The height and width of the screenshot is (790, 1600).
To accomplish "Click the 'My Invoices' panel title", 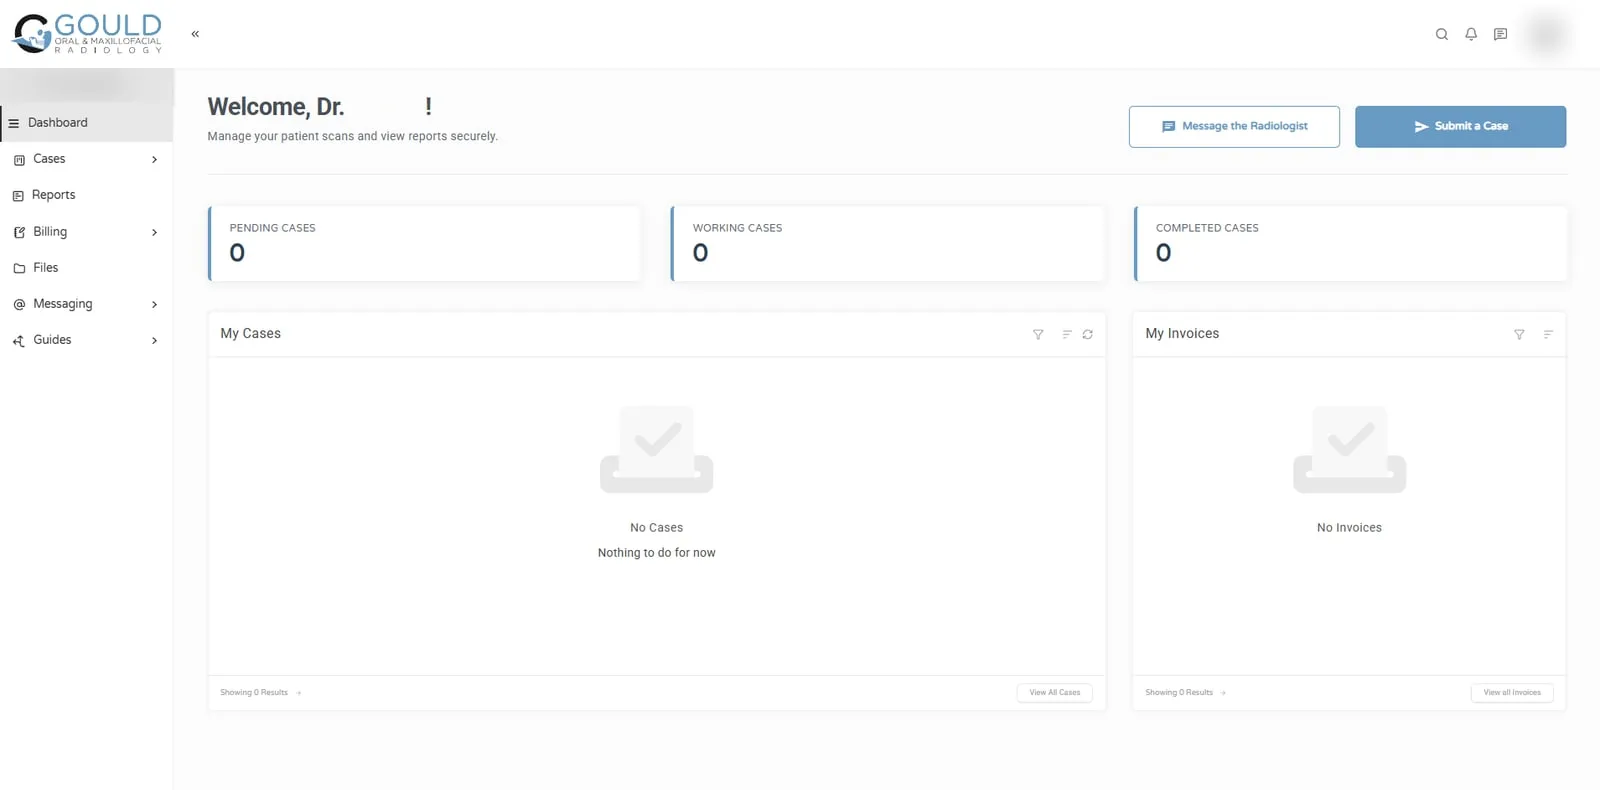I will (1182, 334).
